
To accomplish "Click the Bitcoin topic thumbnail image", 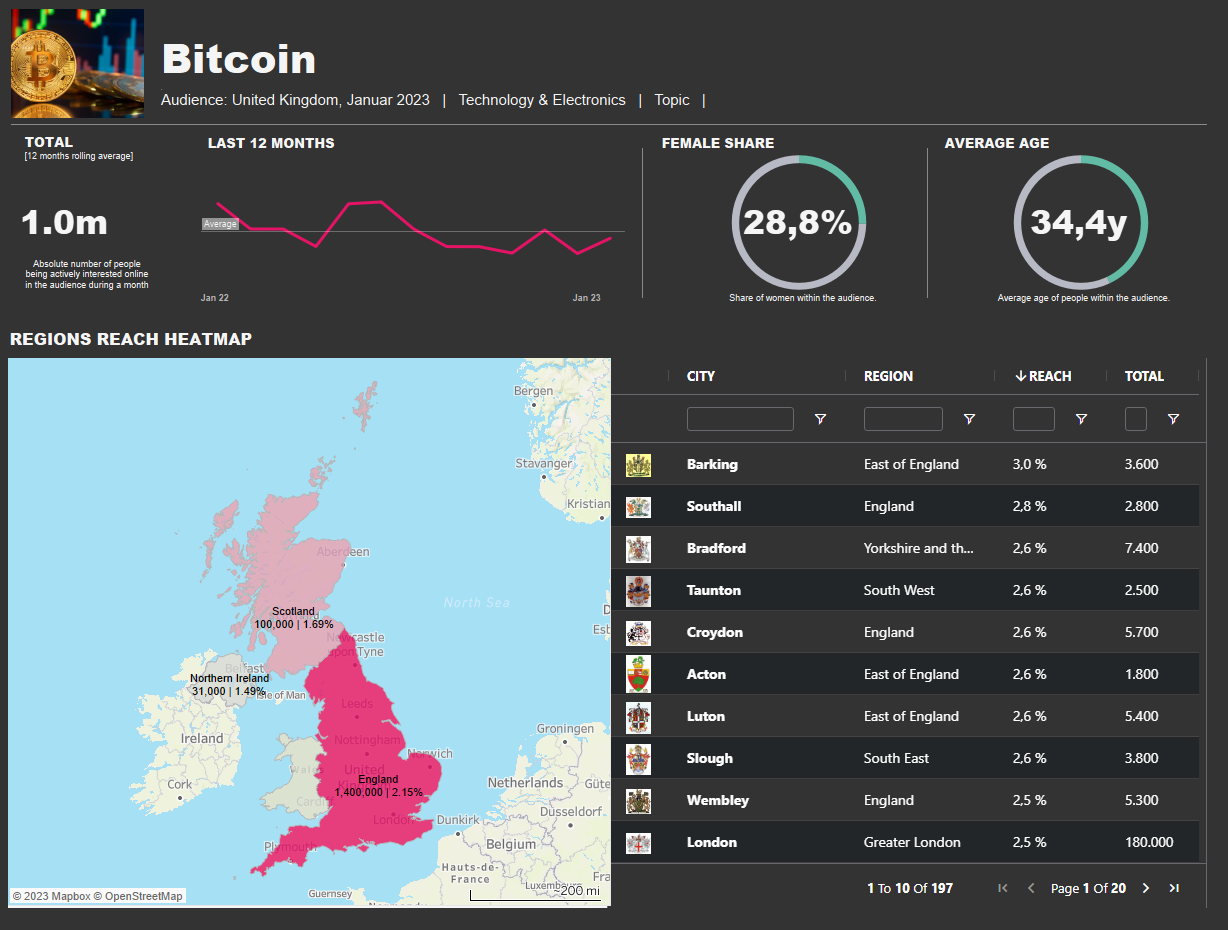I will [x=77, y=63].
